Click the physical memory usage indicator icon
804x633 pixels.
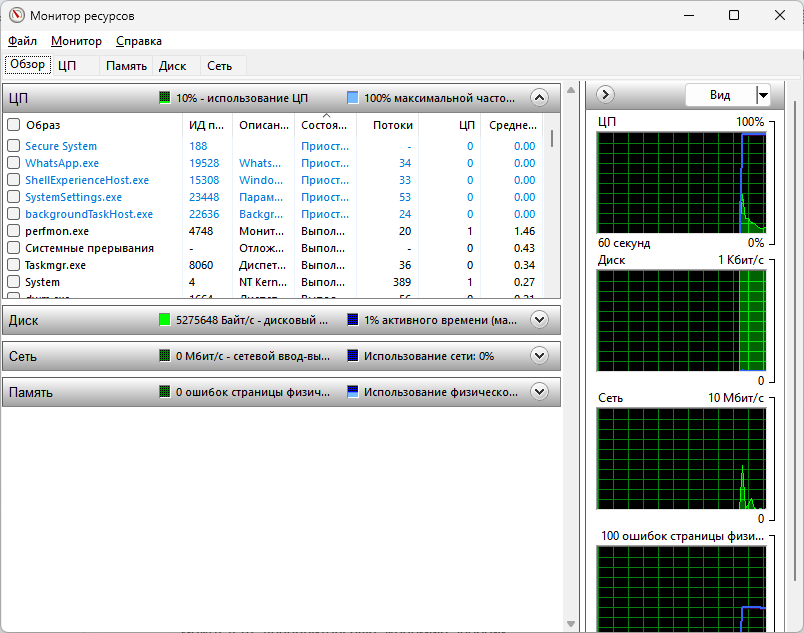click(x=353, y=392)
